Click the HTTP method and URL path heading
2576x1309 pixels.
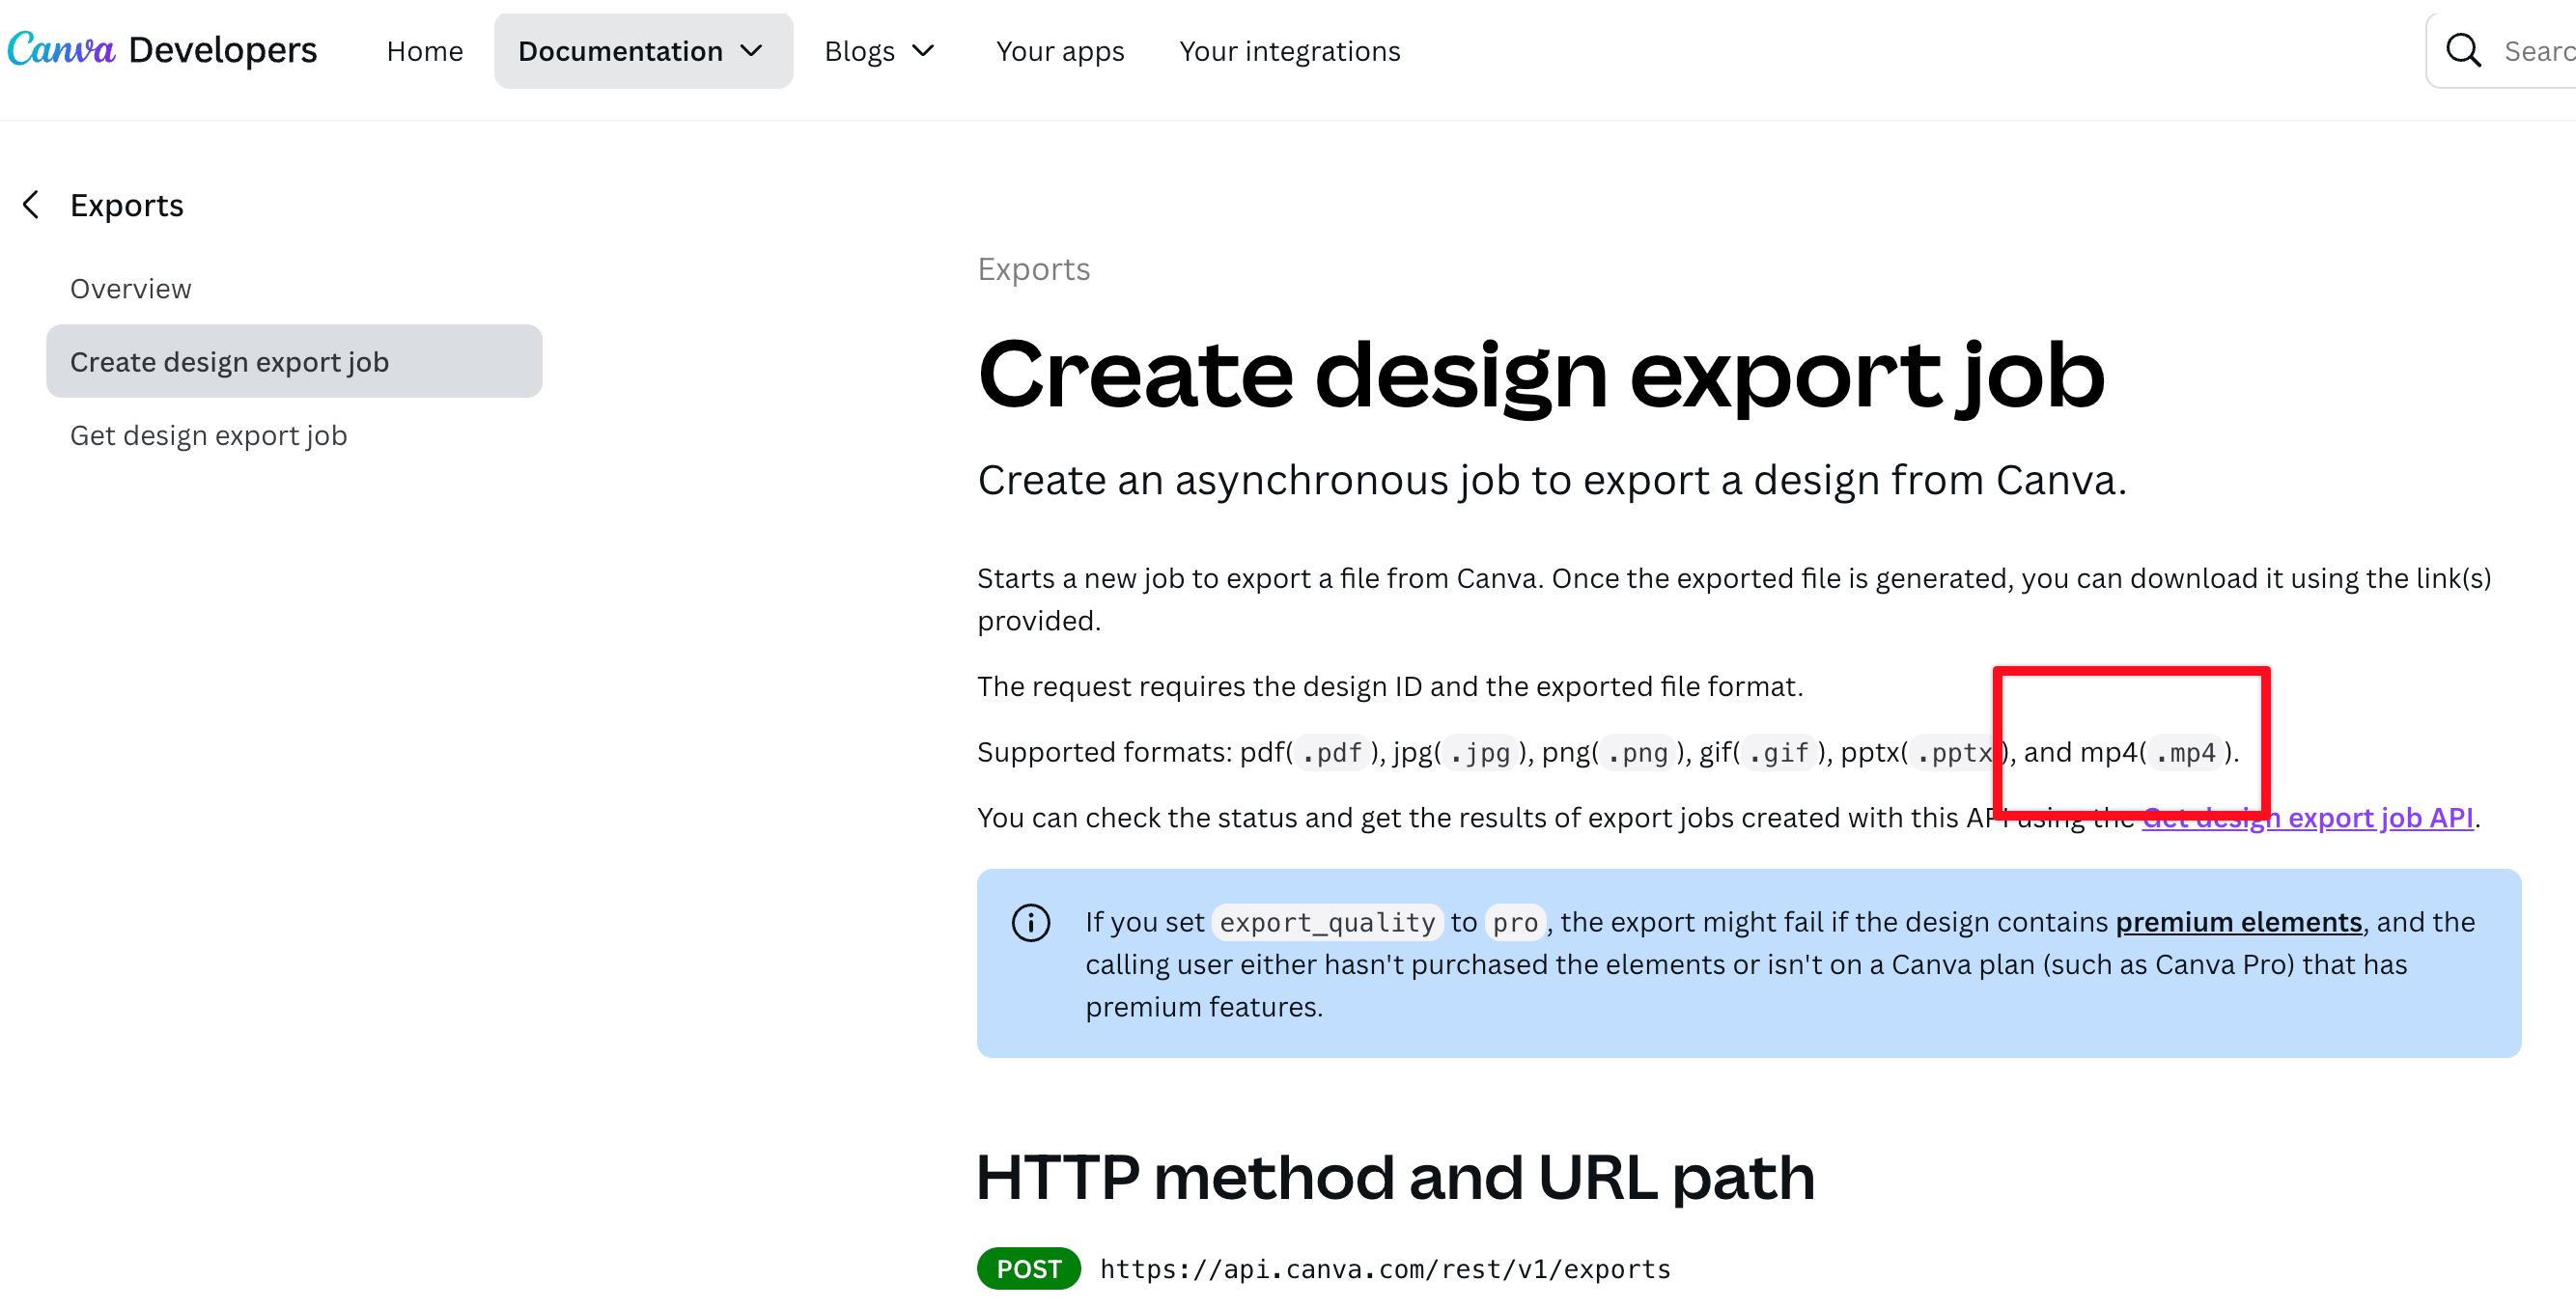click(x=1395, y=1177)
